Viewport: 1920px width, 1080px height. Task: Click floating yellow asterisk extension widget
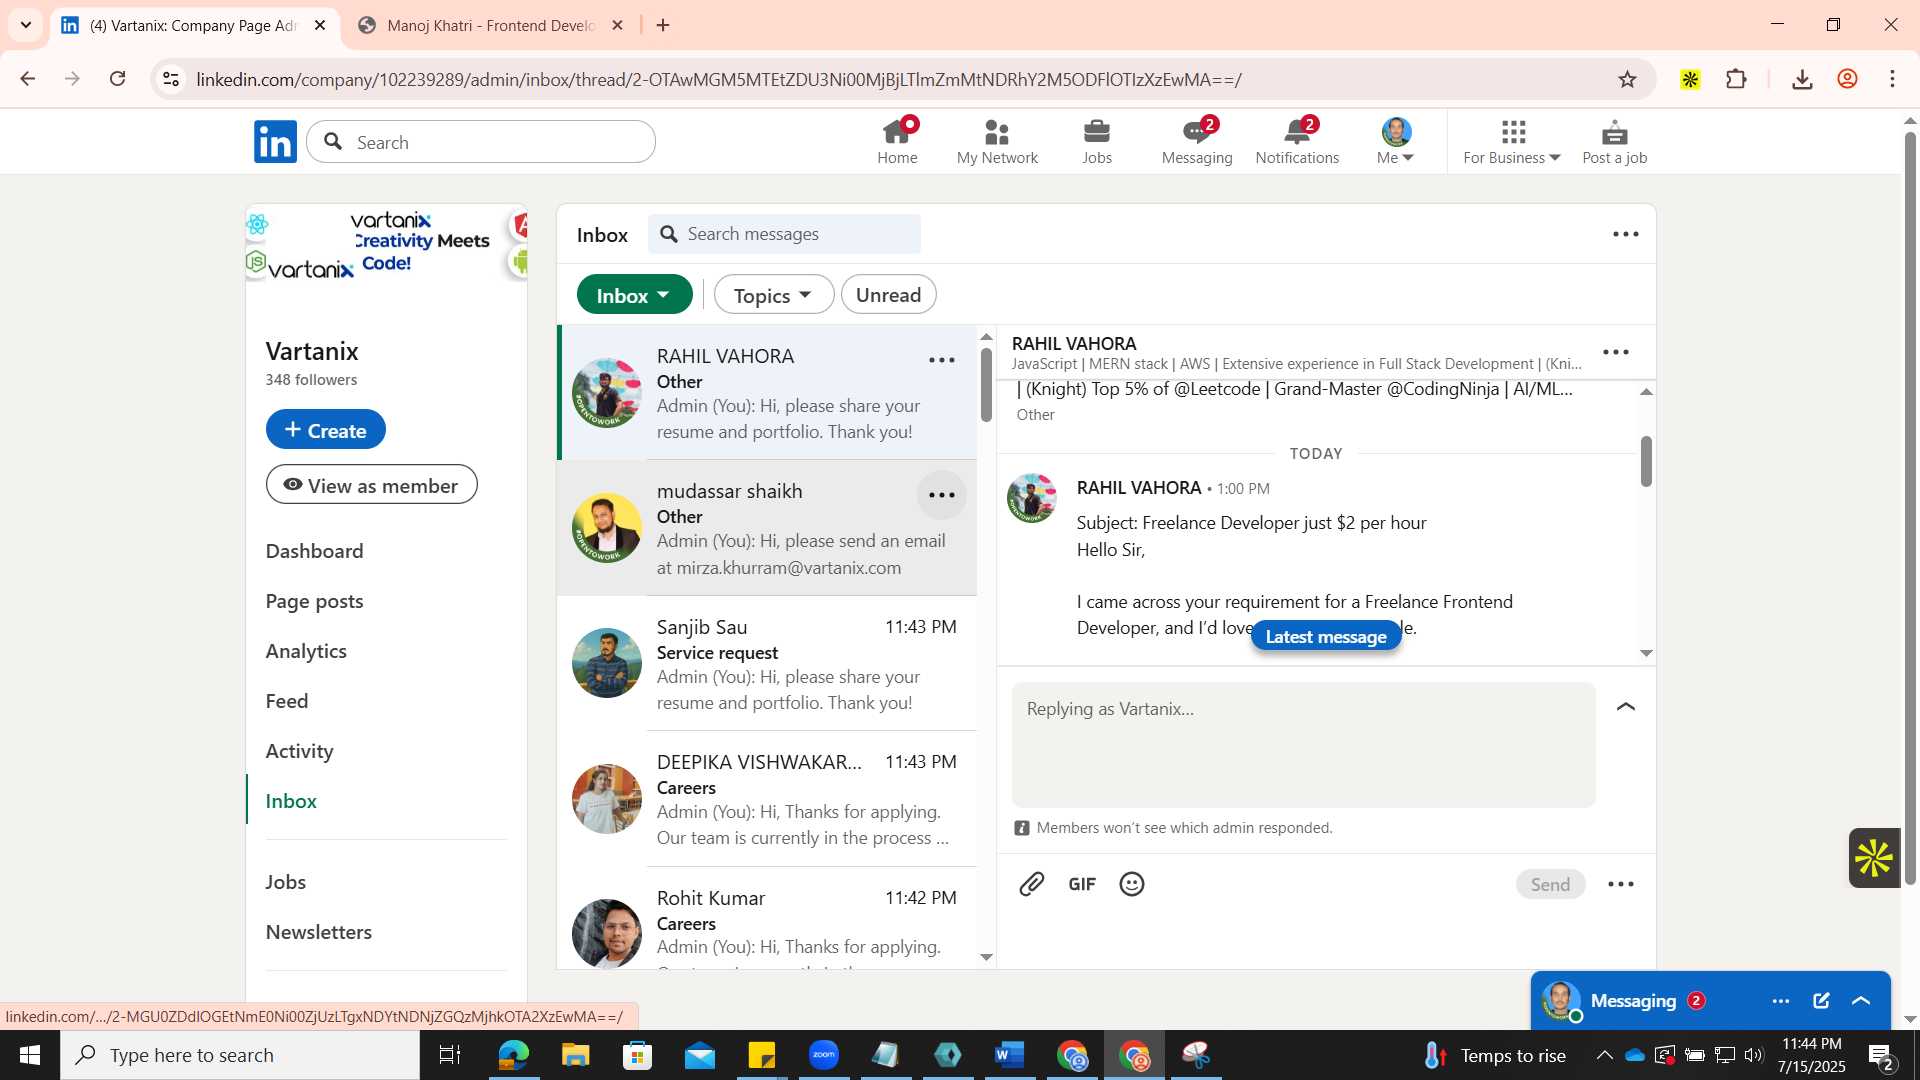point(1873,858)
